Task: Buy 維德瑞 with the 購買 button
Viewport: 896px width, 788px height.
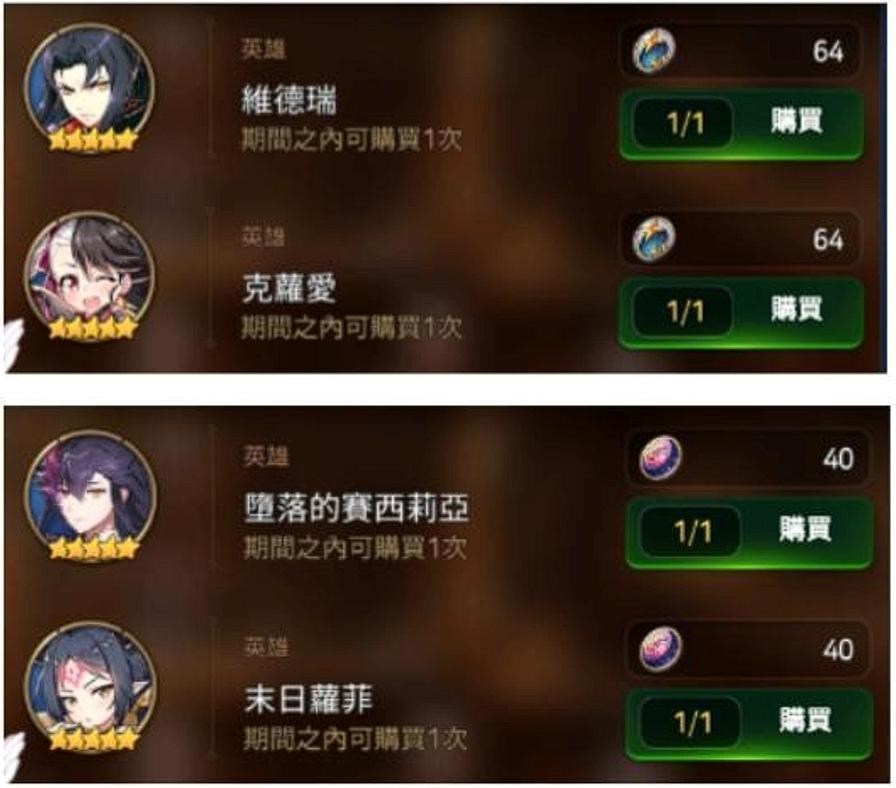Action: click(741, 124)
